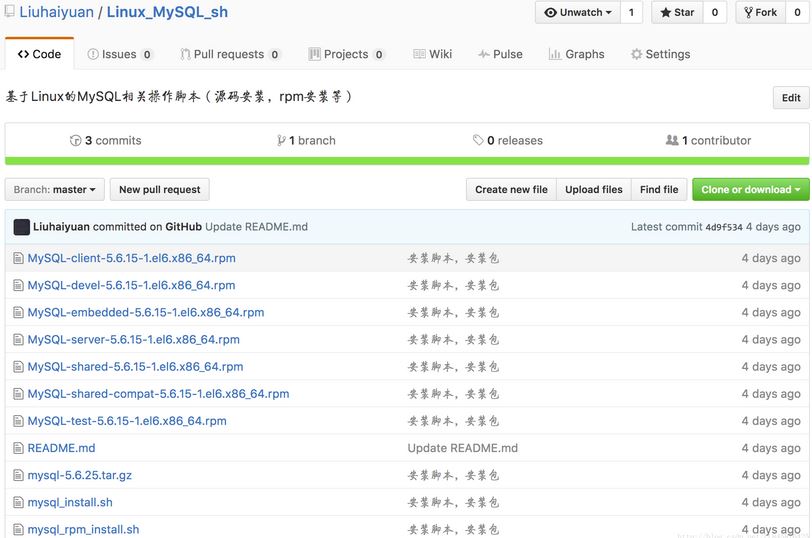Image resolution: width=812 pixels, height=538 pixels.
Task: Click the Liuhaiyuan committer avatar
Action: click(x=21, y=227)
